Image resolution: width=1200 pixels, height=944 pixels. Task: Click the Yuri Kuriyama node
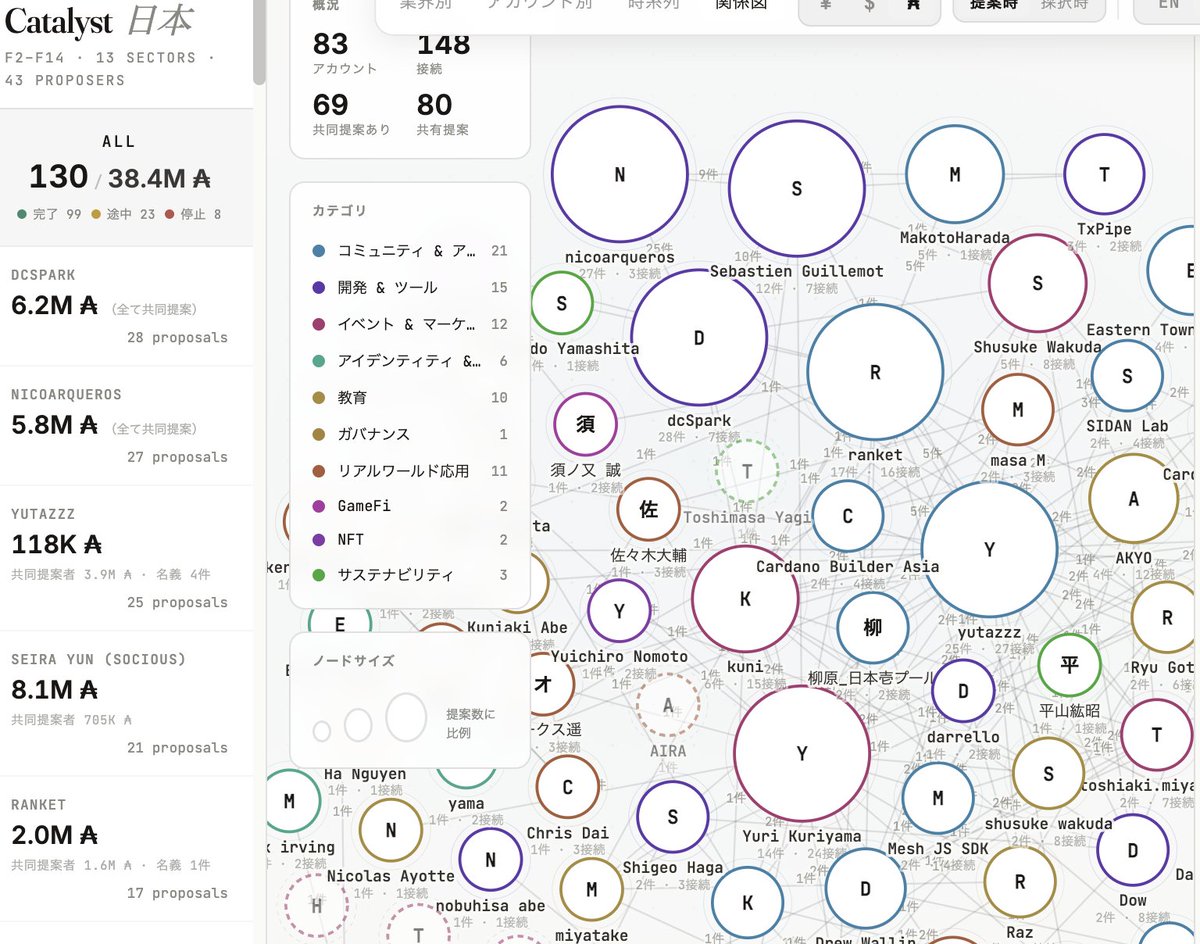(x=801, y=754)
